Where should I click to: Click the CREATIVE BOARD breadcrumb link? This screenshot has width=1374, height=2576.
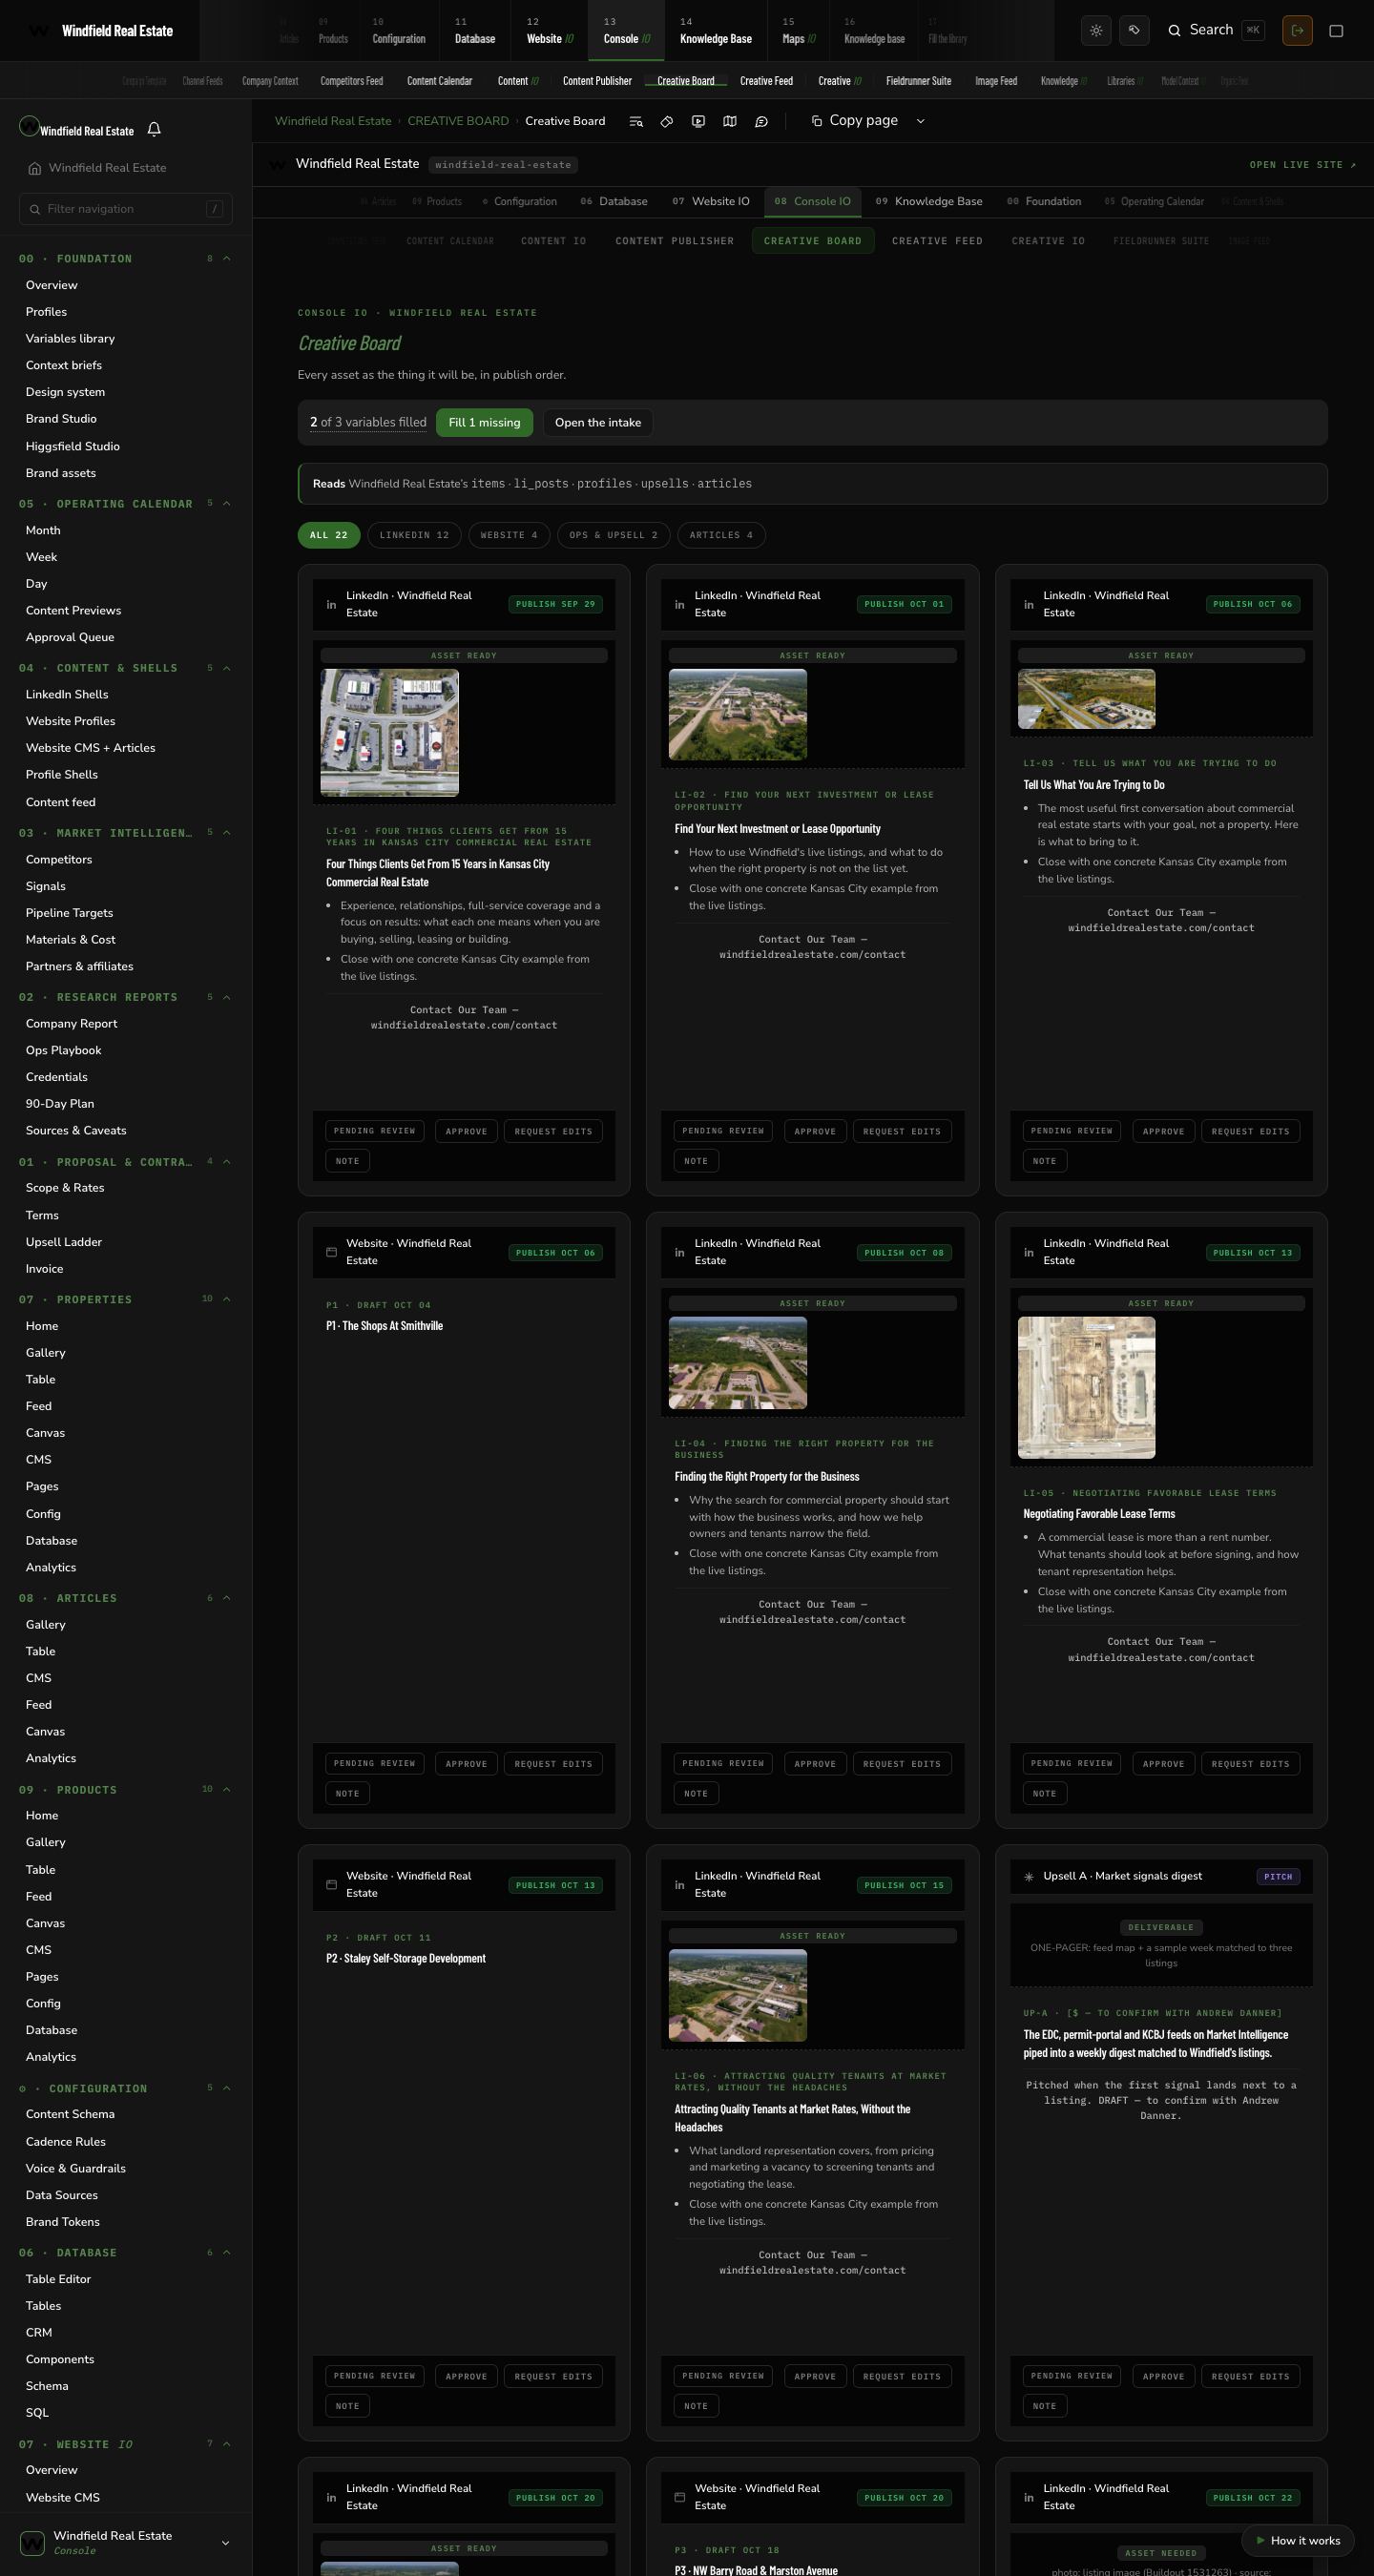tap(458, 121)
